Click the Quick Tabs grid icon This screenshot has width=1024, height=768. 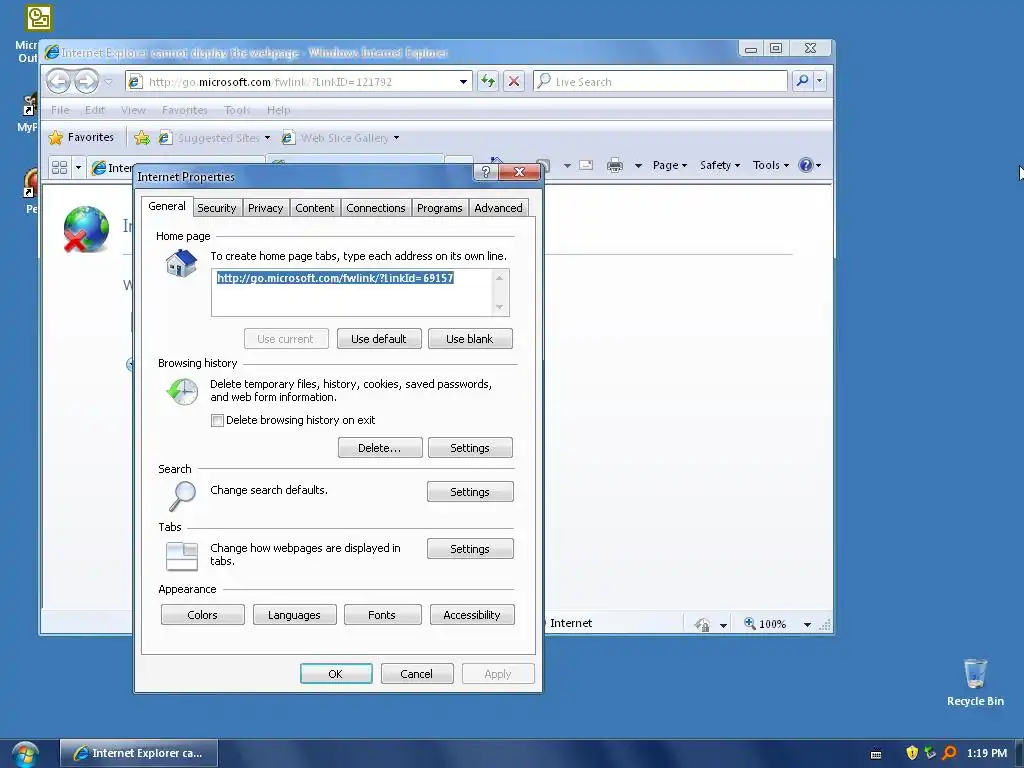click(x=59, y=167)
